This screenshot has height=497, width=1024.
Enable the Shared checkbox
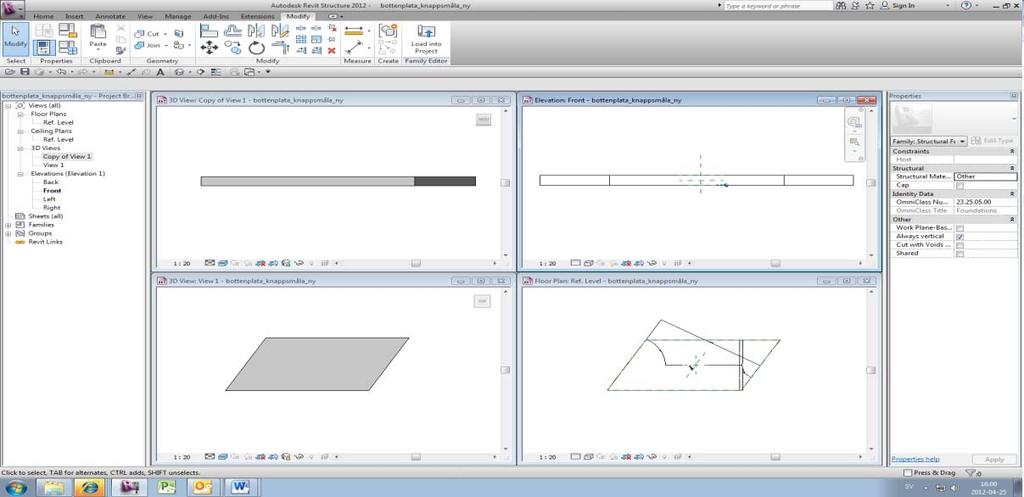959,253
